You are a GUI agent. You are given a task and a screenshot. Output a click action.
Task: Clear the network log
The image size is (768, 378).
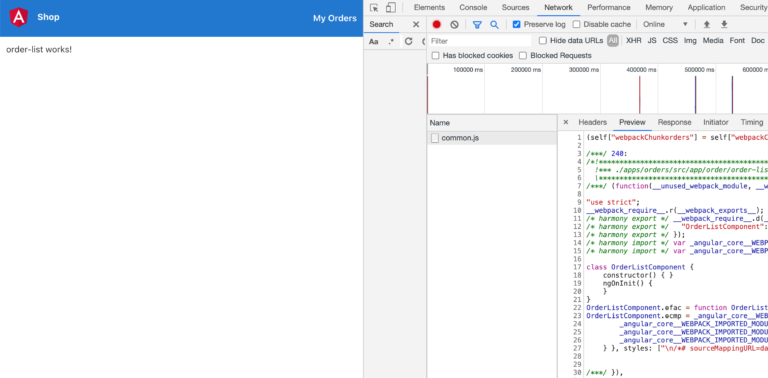455,24
